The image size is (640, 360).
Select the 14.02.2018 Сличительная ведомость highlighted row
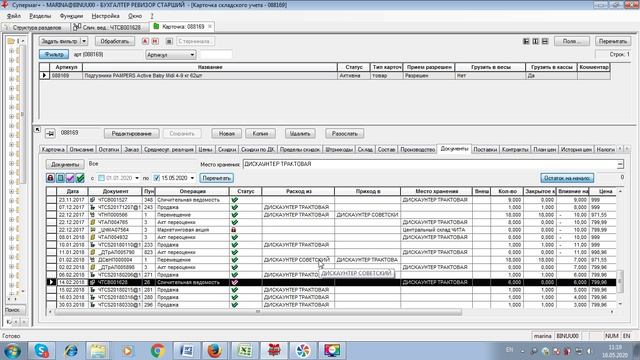[x=331, y=282]
